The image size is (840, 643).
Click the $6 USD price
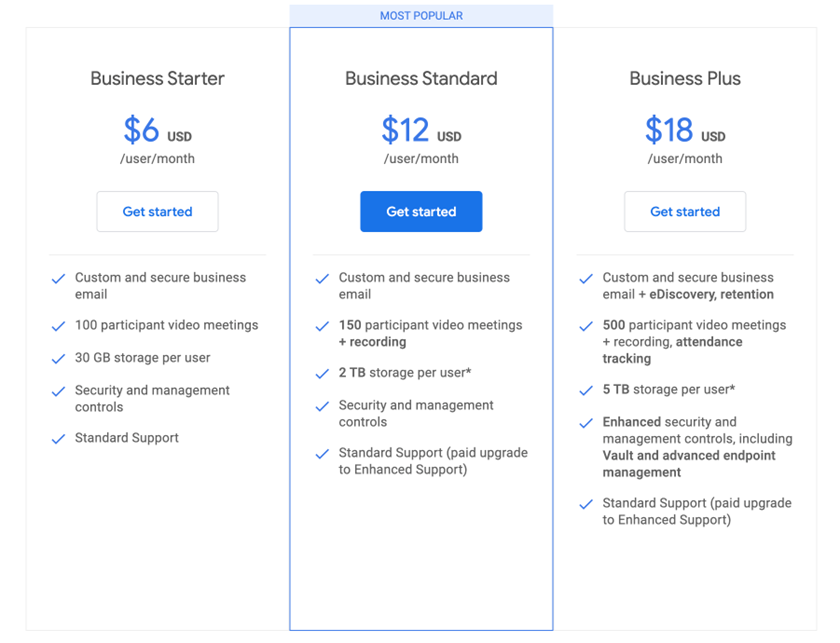(x=157, y=130)
